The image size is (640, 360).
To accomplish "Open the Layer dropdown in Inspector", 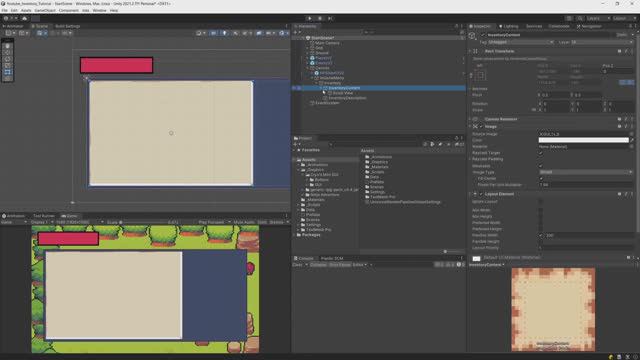I will 602,42.
